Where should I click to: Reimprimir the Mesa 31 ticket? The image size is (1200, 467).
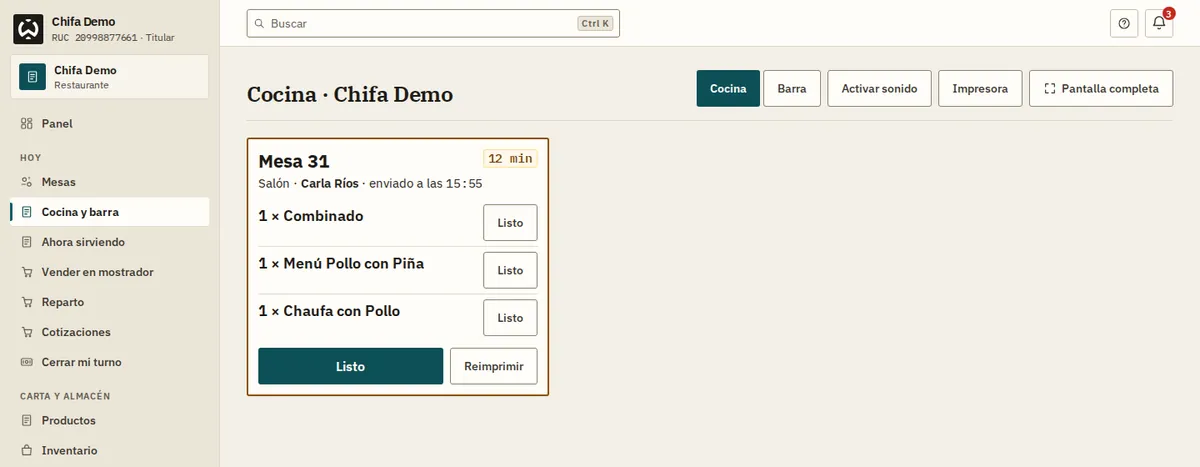click(x=494, y=366)
